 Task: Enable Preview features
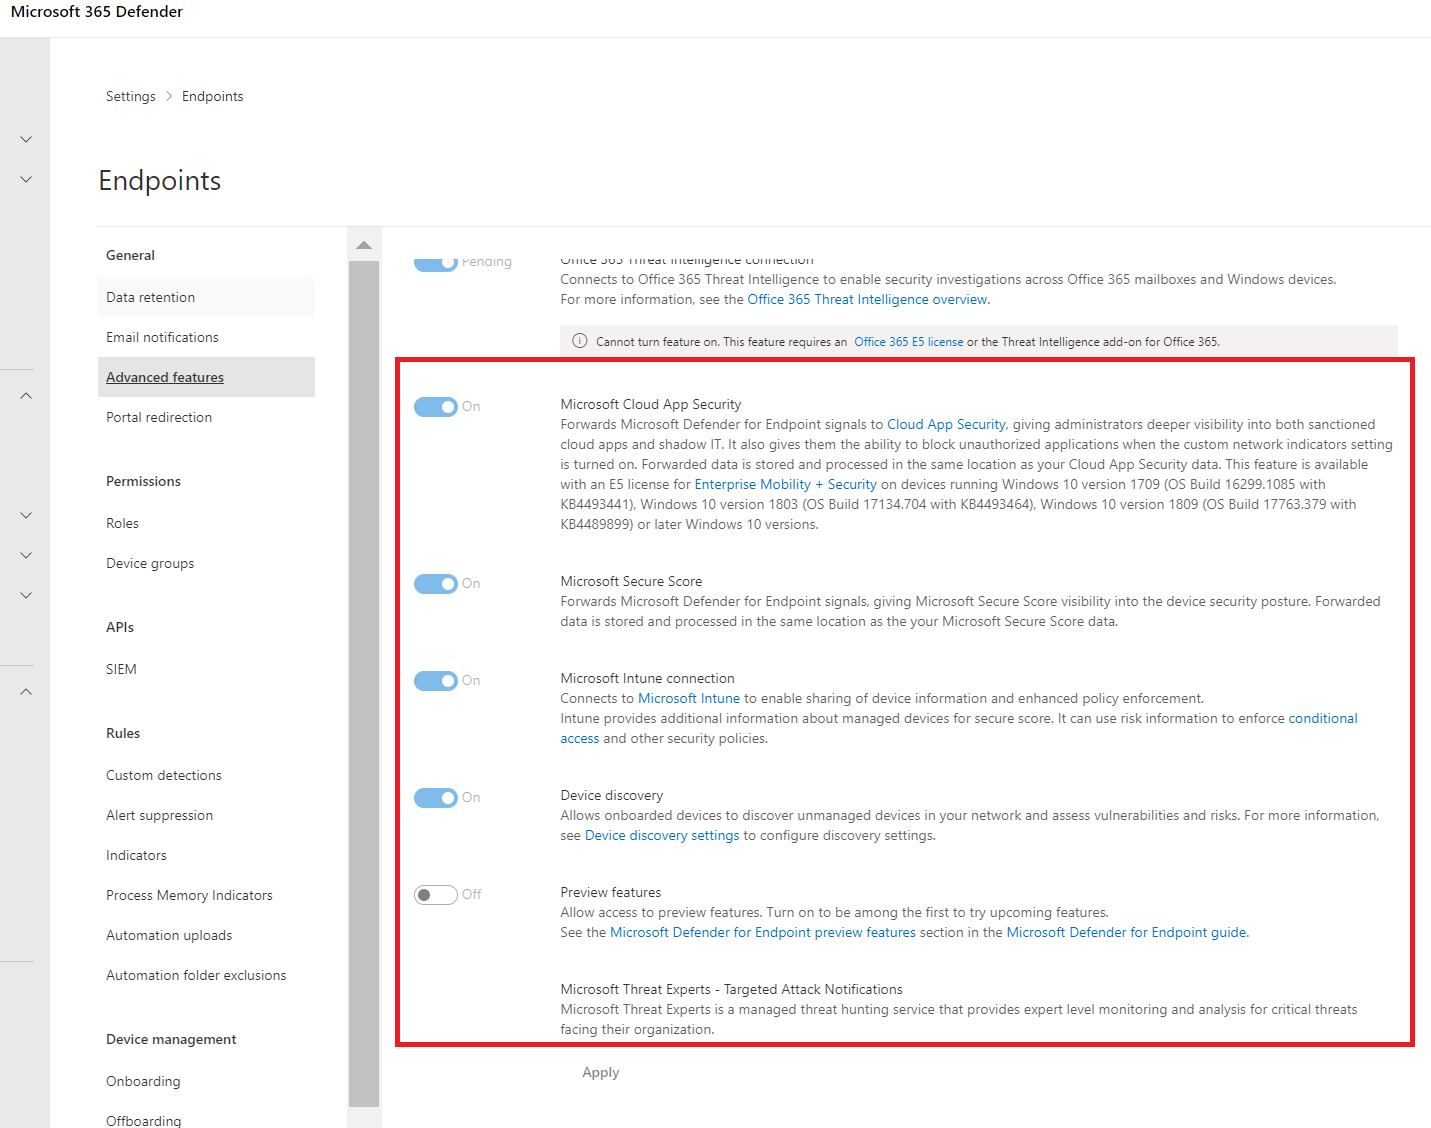[x=436, y=894]
